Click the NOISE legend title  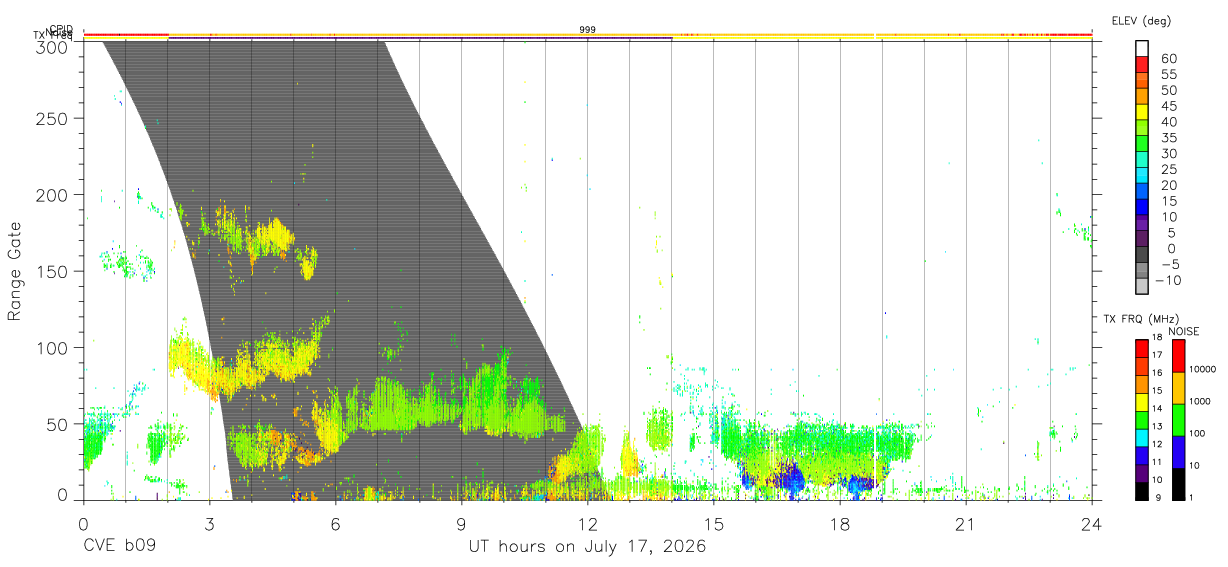pos(1184,331)
